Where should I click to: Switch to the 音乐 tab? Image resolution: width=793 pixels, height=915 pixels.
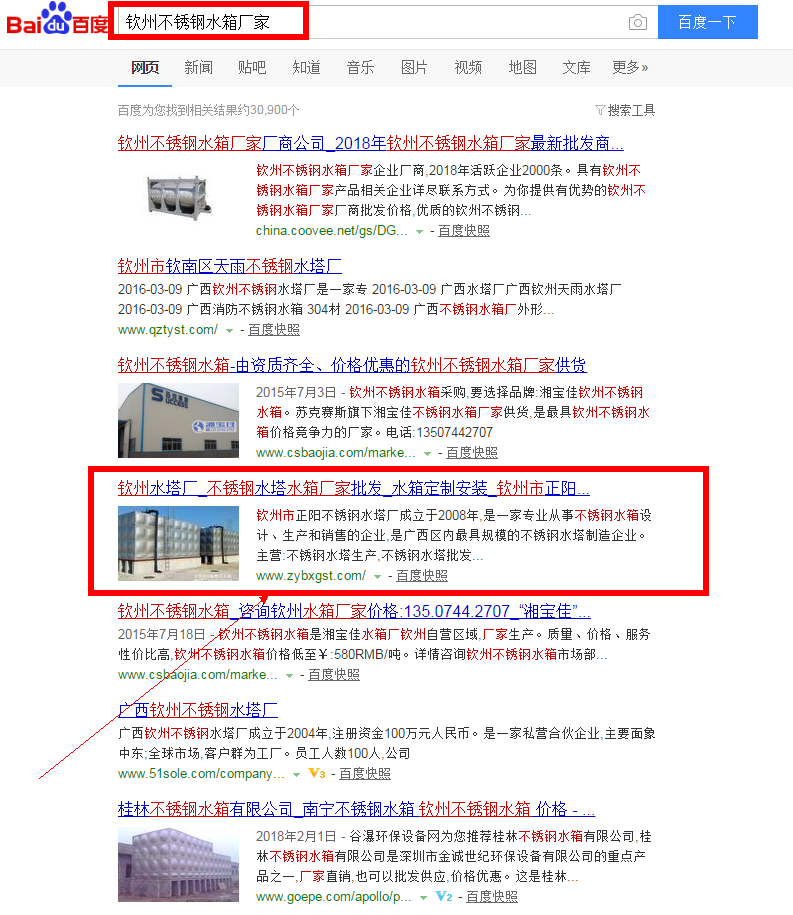[360, 68]
